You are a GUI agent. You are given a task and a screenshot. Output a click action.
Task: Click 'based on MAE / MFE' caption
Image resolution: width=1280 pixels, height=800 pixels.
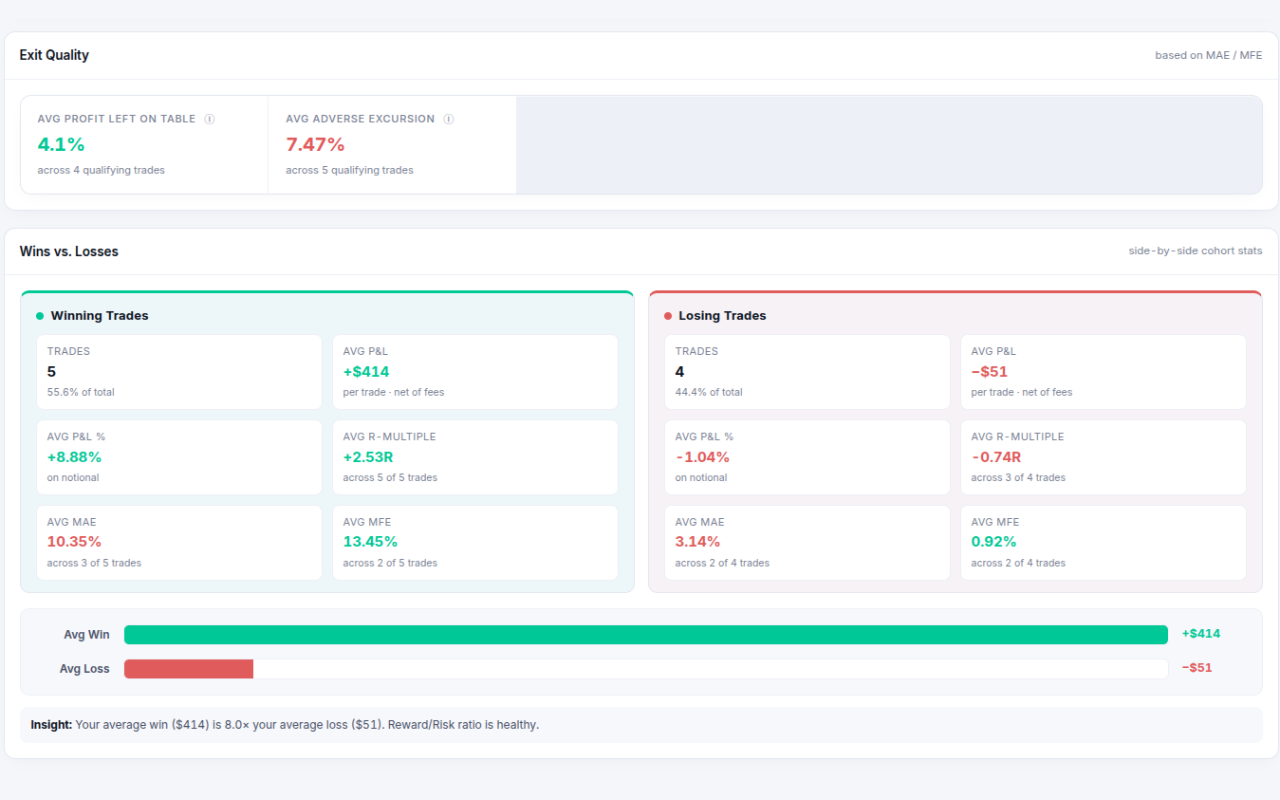[x=1208, y=56]
